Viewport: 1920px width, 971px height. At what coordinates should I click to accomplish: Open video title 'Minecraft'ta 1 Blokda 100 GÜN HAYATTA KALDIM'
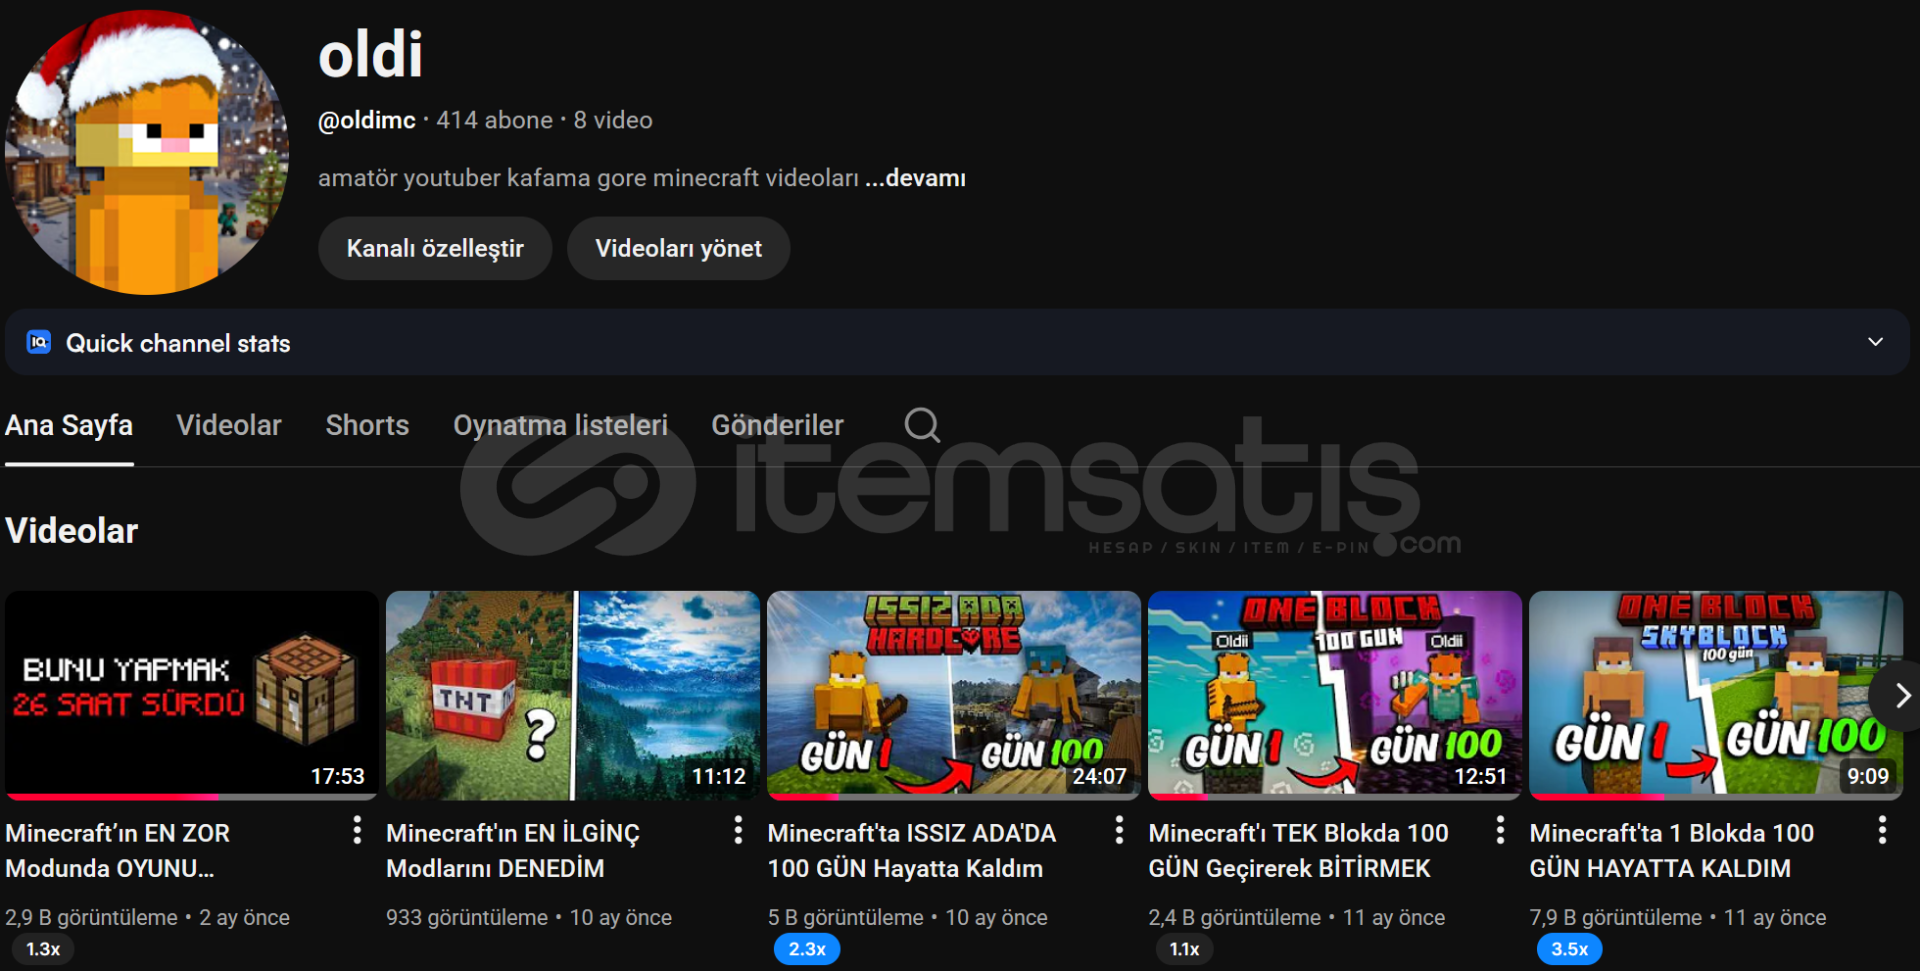coord(1671,850)
